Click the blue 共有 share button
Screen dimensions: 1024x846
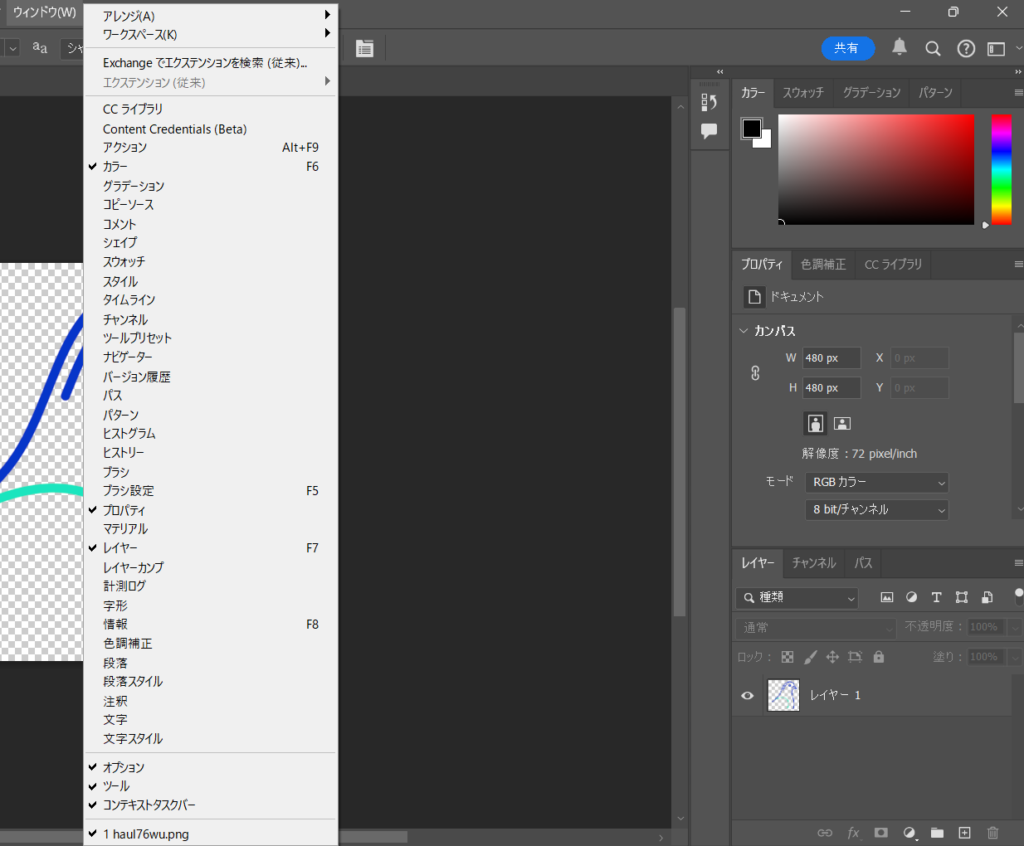tap(847, 48)
